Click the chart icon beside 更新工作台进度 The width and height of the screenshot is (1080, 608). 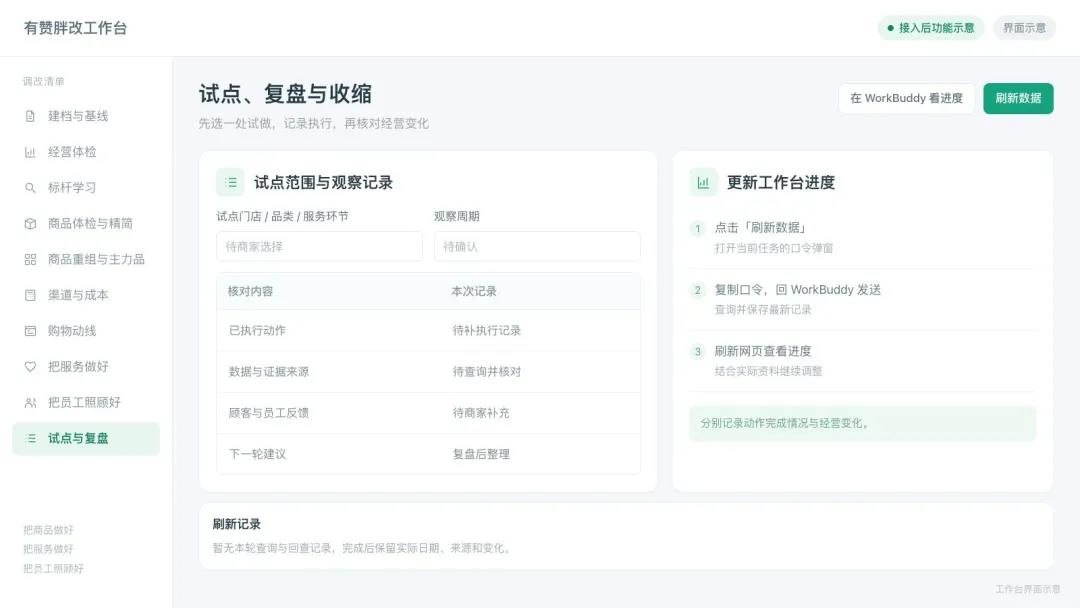pyautogui.click(x=703, y=182)
